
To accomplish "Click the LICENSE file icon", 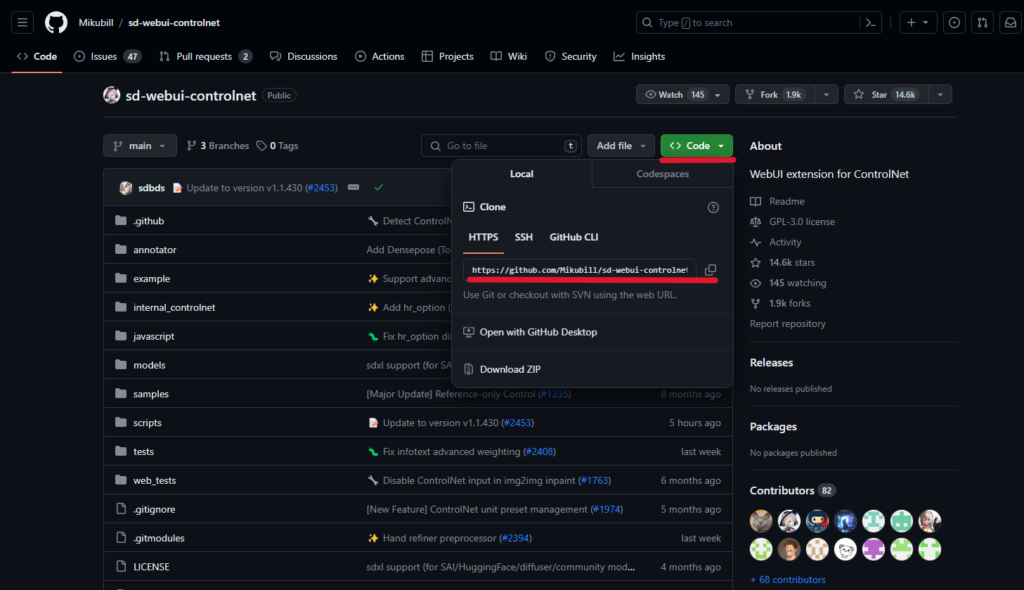I will click(x=121, y=566).
